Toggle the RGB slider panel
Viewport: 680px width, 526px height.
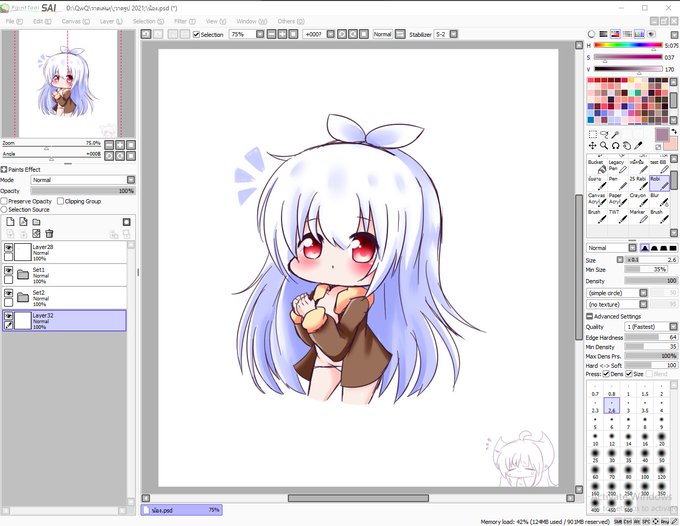point(603,34)
